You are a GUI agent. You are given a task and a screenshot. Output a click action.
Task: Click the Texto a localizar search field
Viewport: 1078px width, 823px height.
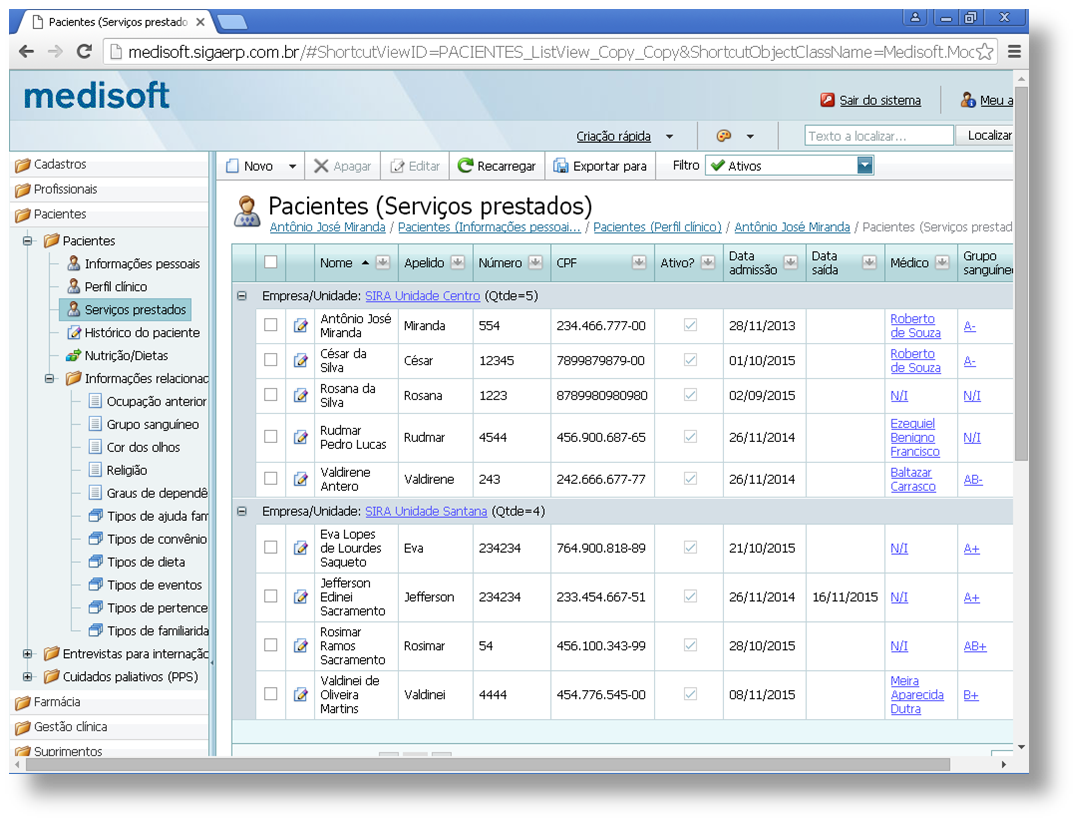878,136
